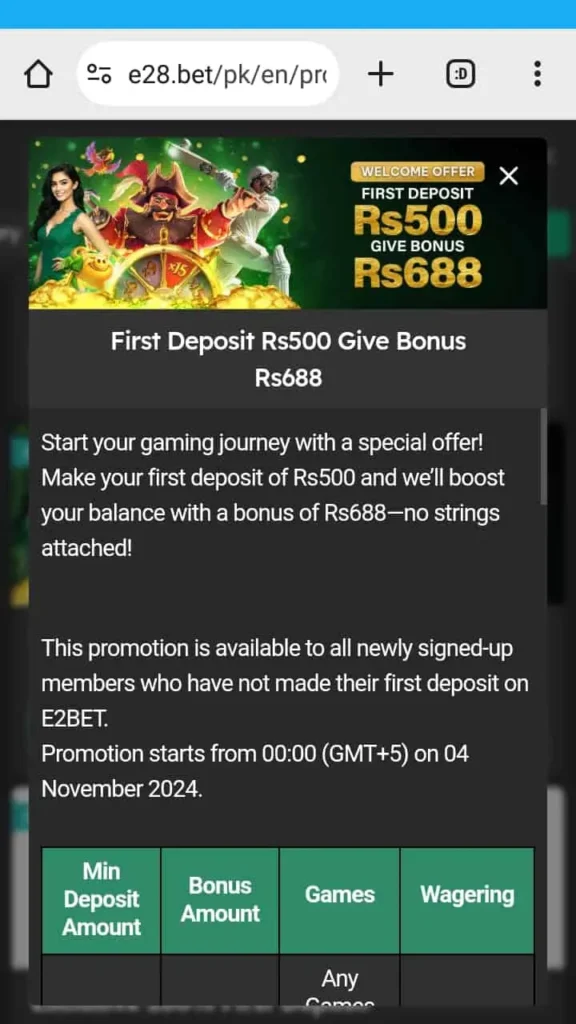Open the browser three-dot menu

click(537, 74)
